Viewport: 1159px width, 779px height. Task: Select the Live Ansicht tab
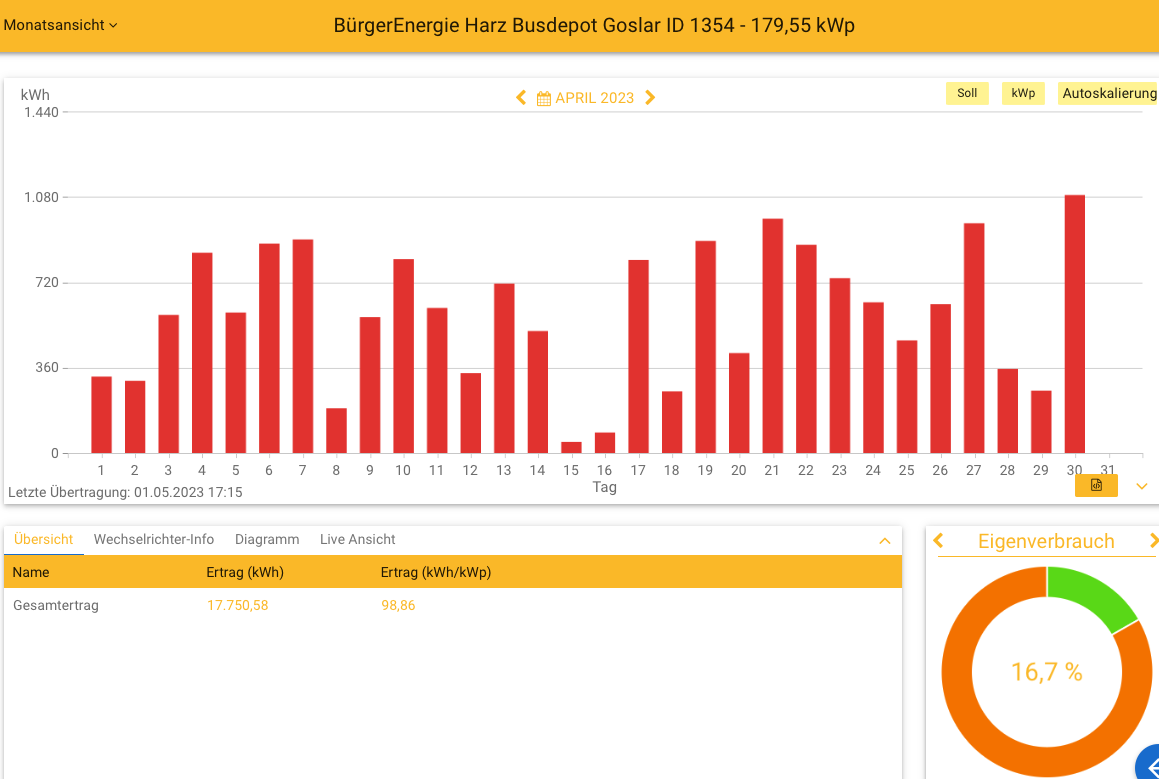coord(357,539)
